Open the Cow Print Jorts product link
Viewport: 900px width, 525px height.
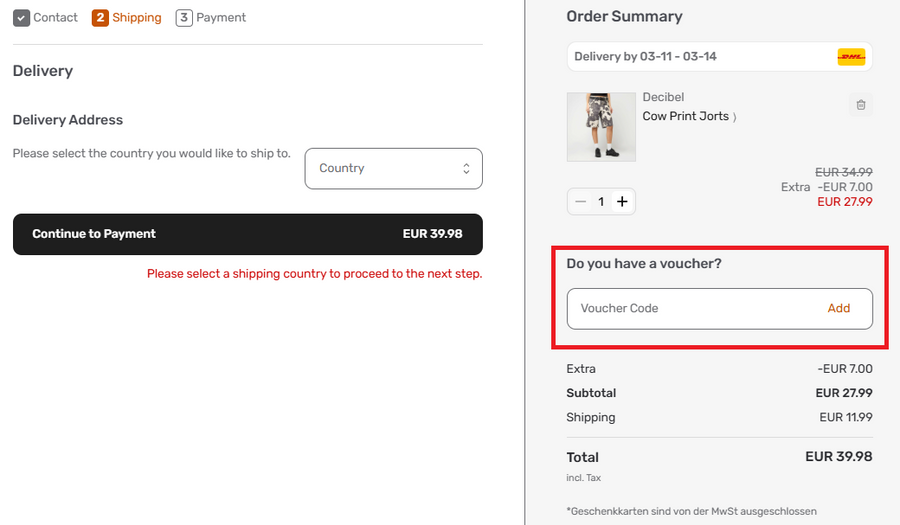(685, 116)
